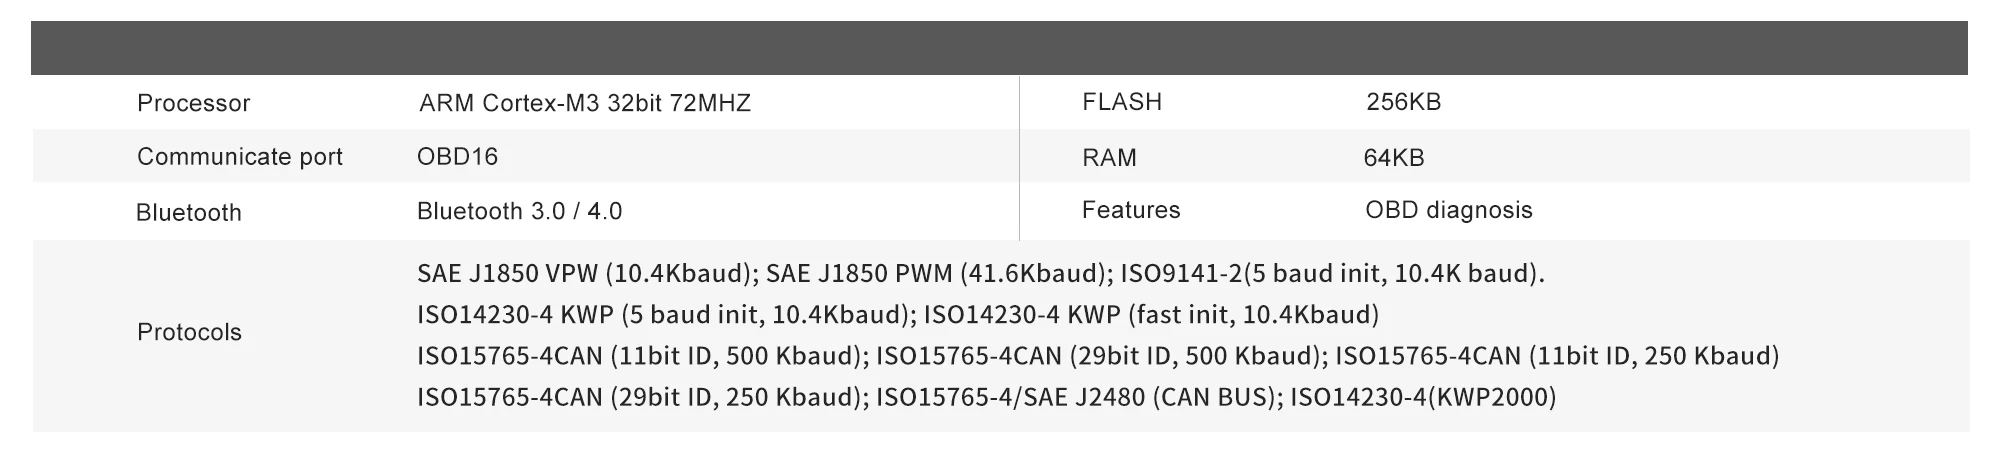Screen dimensions: 2000x462
Task: Click the RAM label
Action: [x=1109, y=158]
